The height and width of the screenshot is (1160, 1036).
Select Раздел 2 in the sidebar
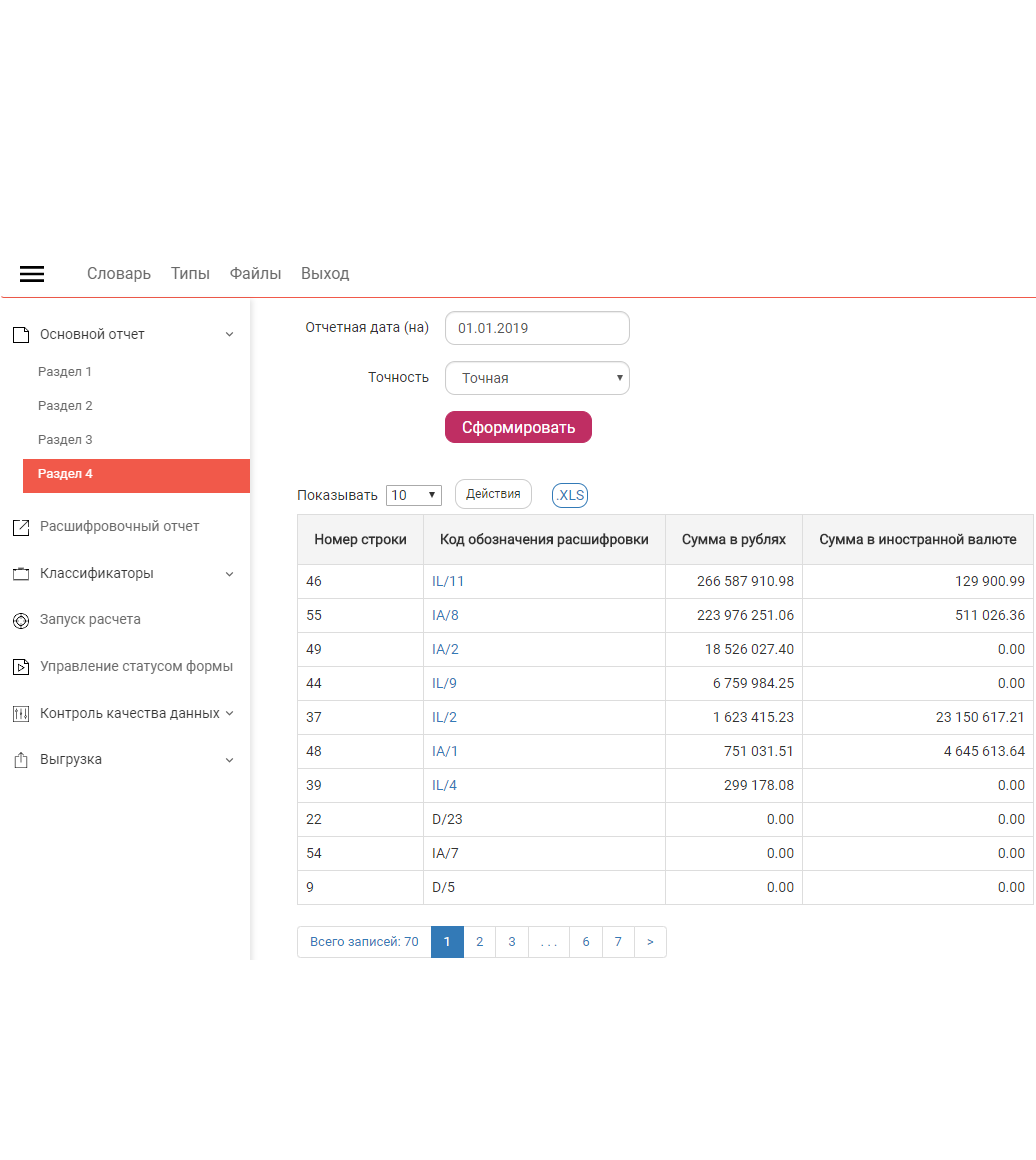click(65, 406)
